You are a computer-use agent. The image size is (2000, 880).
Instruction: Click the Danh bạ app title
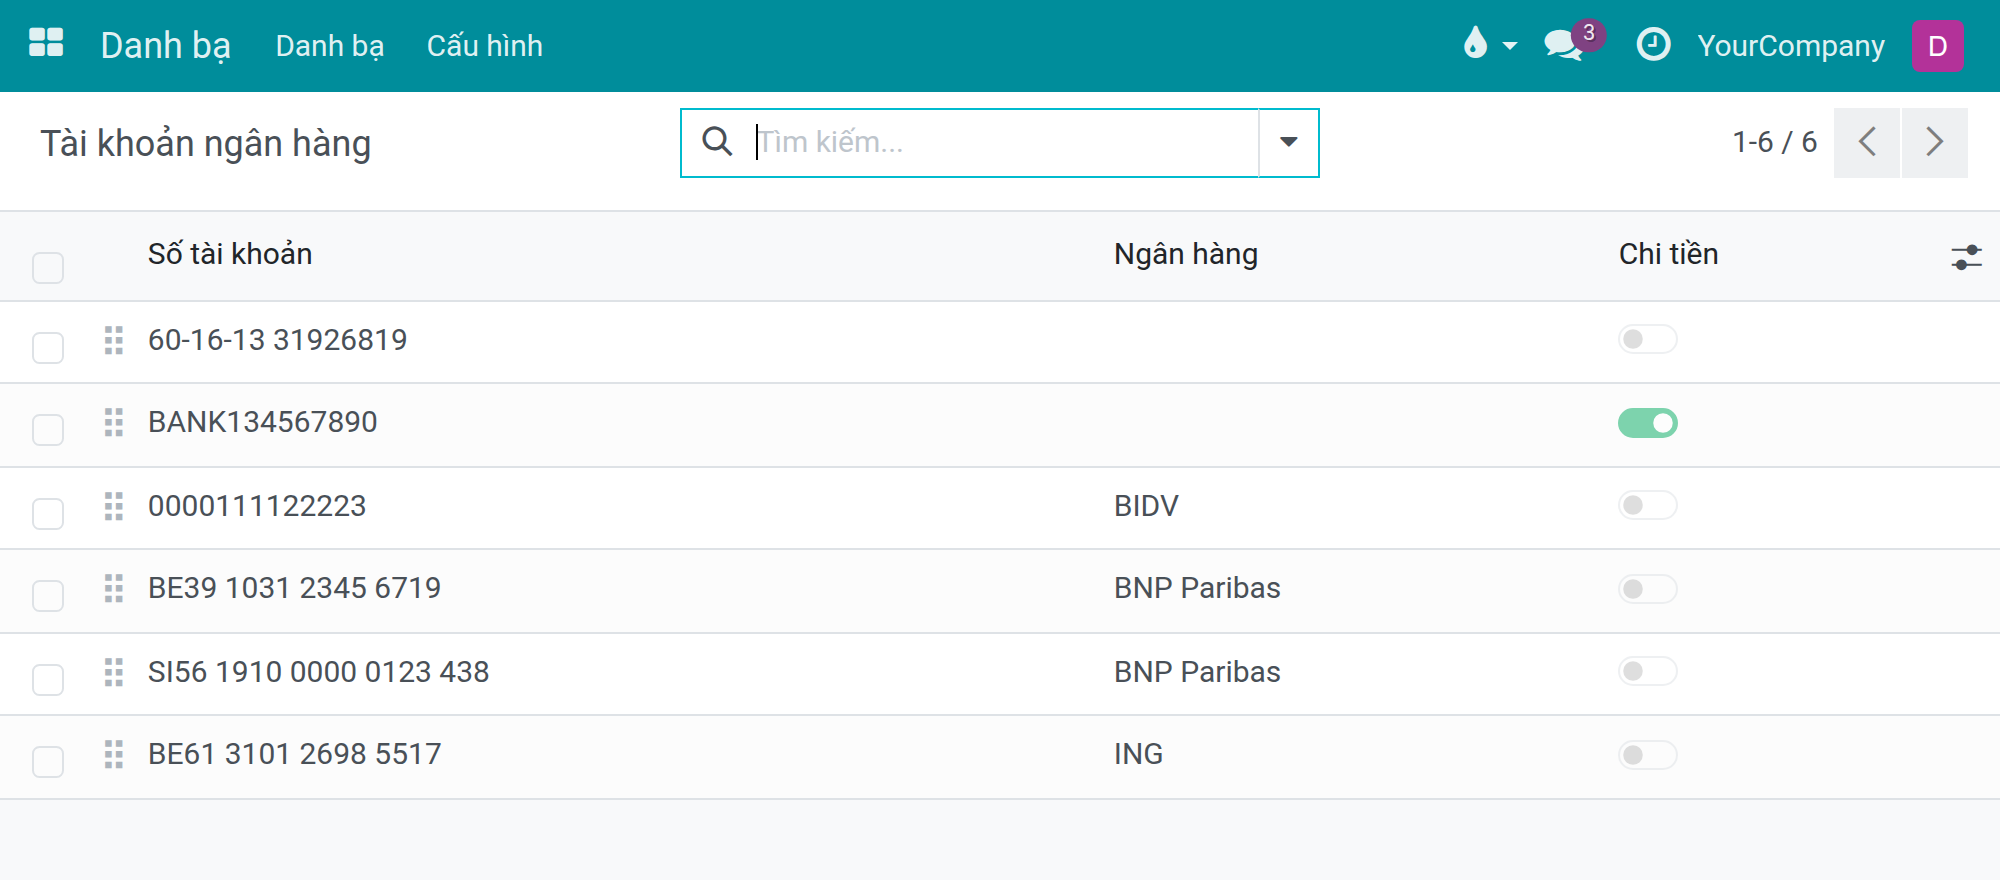(x=166, y=46)
